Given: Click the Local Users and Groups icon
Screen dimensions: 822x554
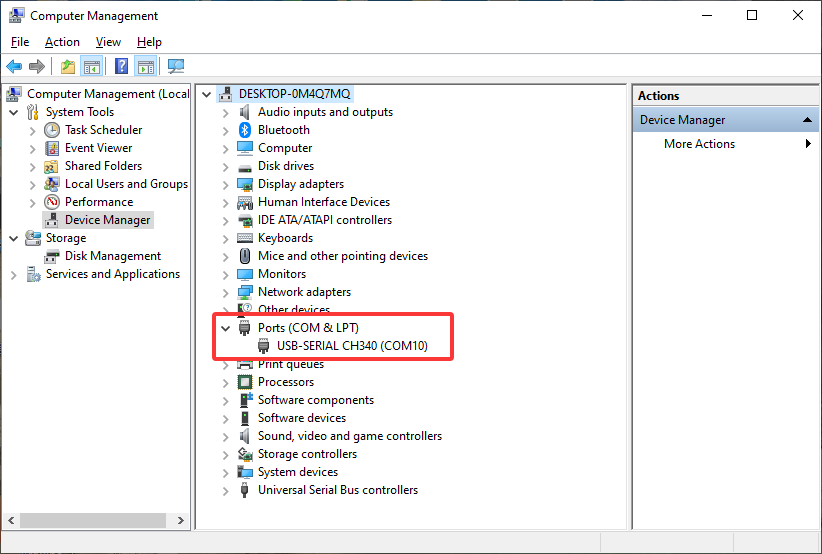Looking at the screenshot, I should tap(52, 184).
